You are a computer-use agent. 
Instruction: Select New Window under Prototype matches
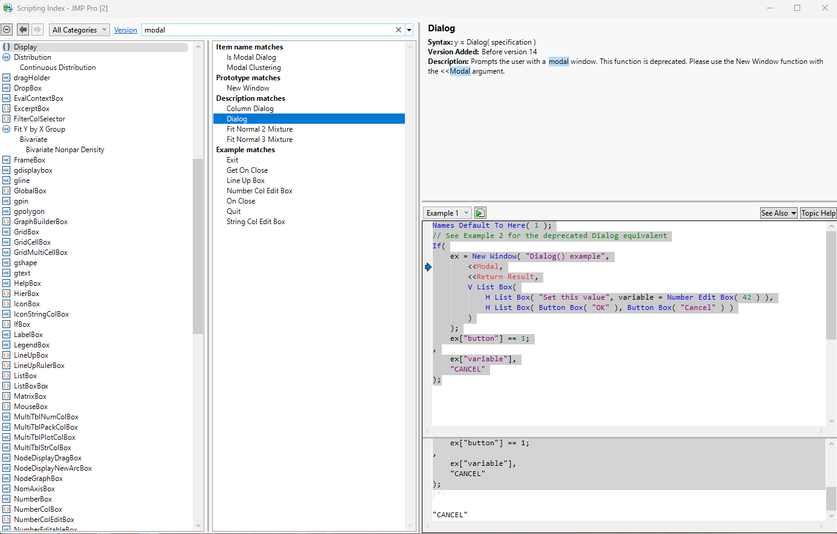coord(247,88)
